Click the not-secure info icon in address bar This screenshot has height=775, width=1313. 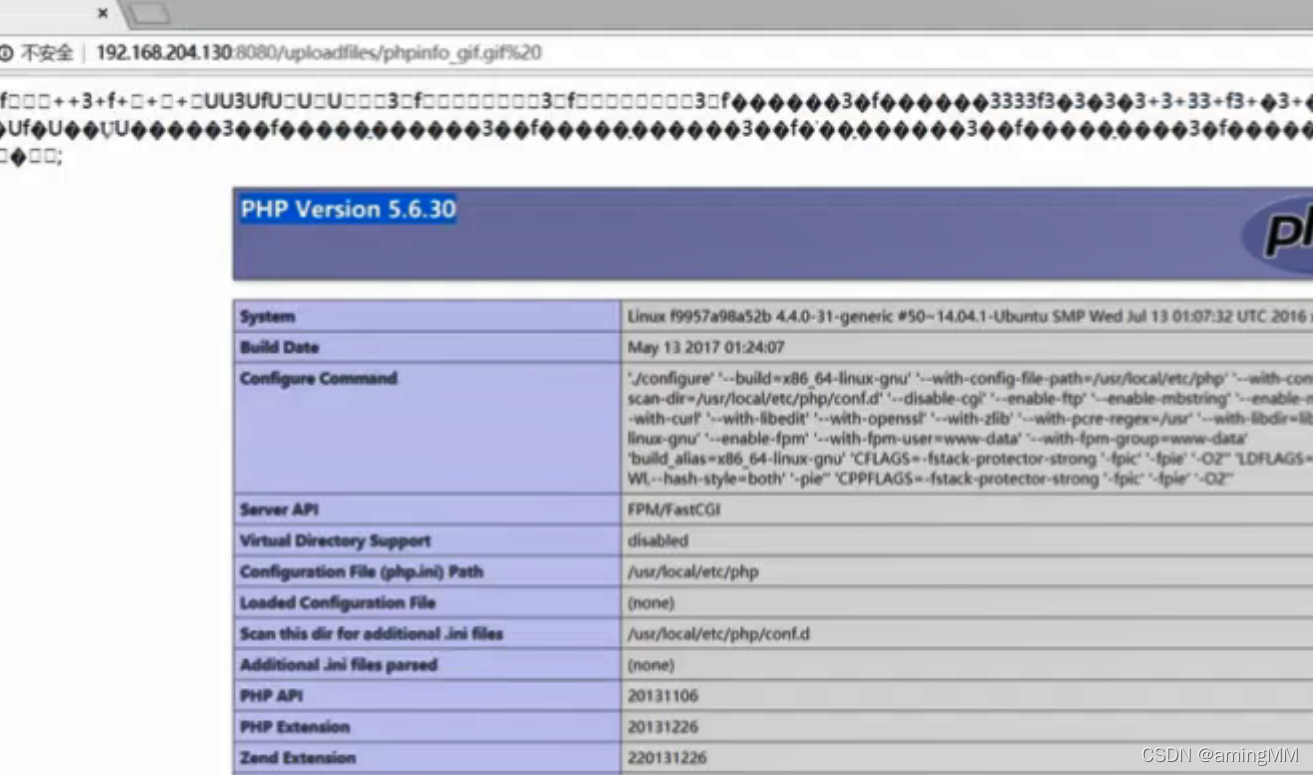click(7, 53)
